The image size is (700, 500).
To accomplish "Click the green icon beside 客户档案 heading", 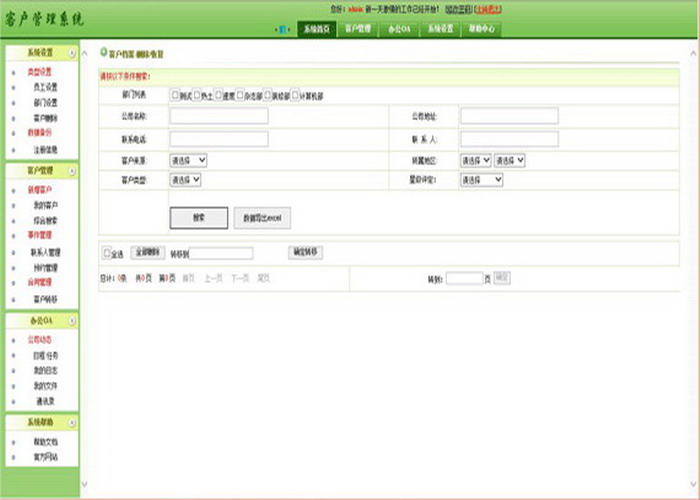I will point(102,52).
